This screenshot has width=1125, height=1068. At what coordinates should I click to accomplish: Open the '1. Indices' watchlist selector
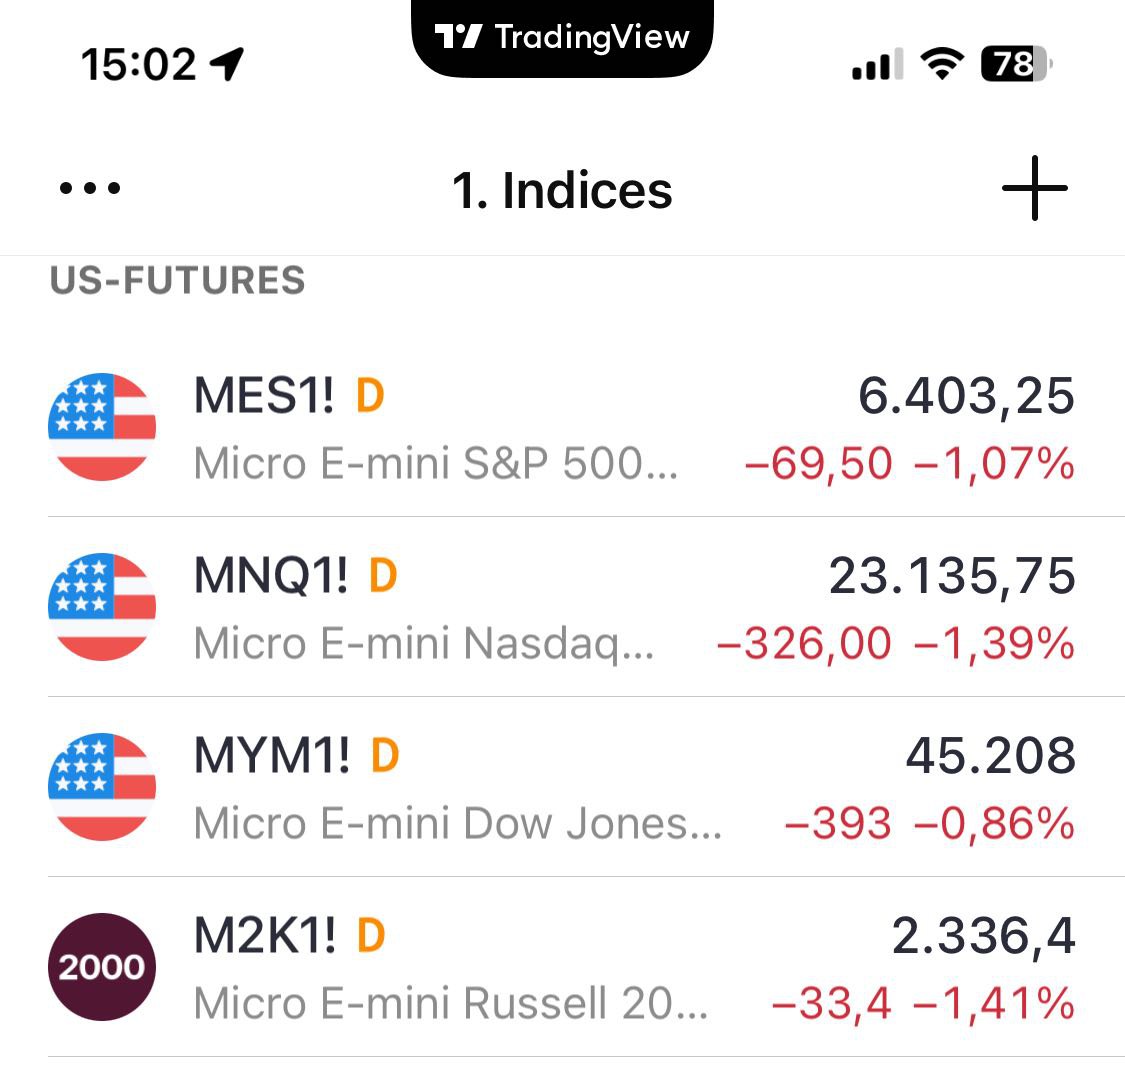[x=562, y=190]
